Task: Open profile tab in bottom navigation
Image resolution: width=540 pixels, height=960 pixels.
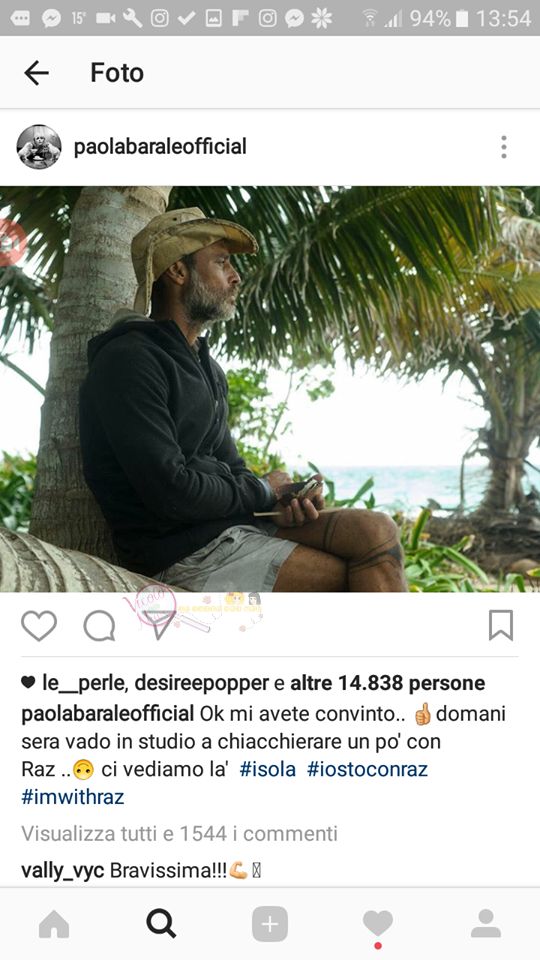Action: (x=486, y=924)
